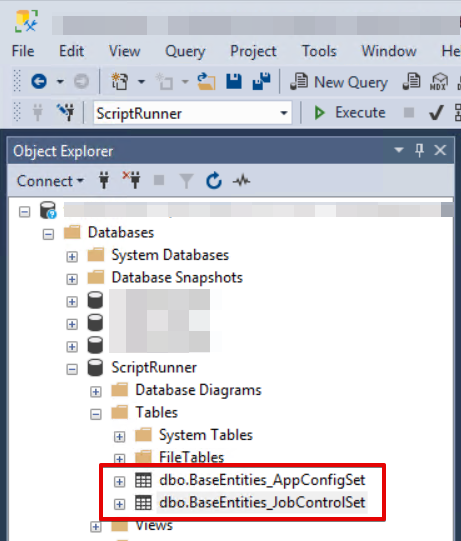Expand the FileTables folder
461x541 pixels.
(x=119, y=459)
